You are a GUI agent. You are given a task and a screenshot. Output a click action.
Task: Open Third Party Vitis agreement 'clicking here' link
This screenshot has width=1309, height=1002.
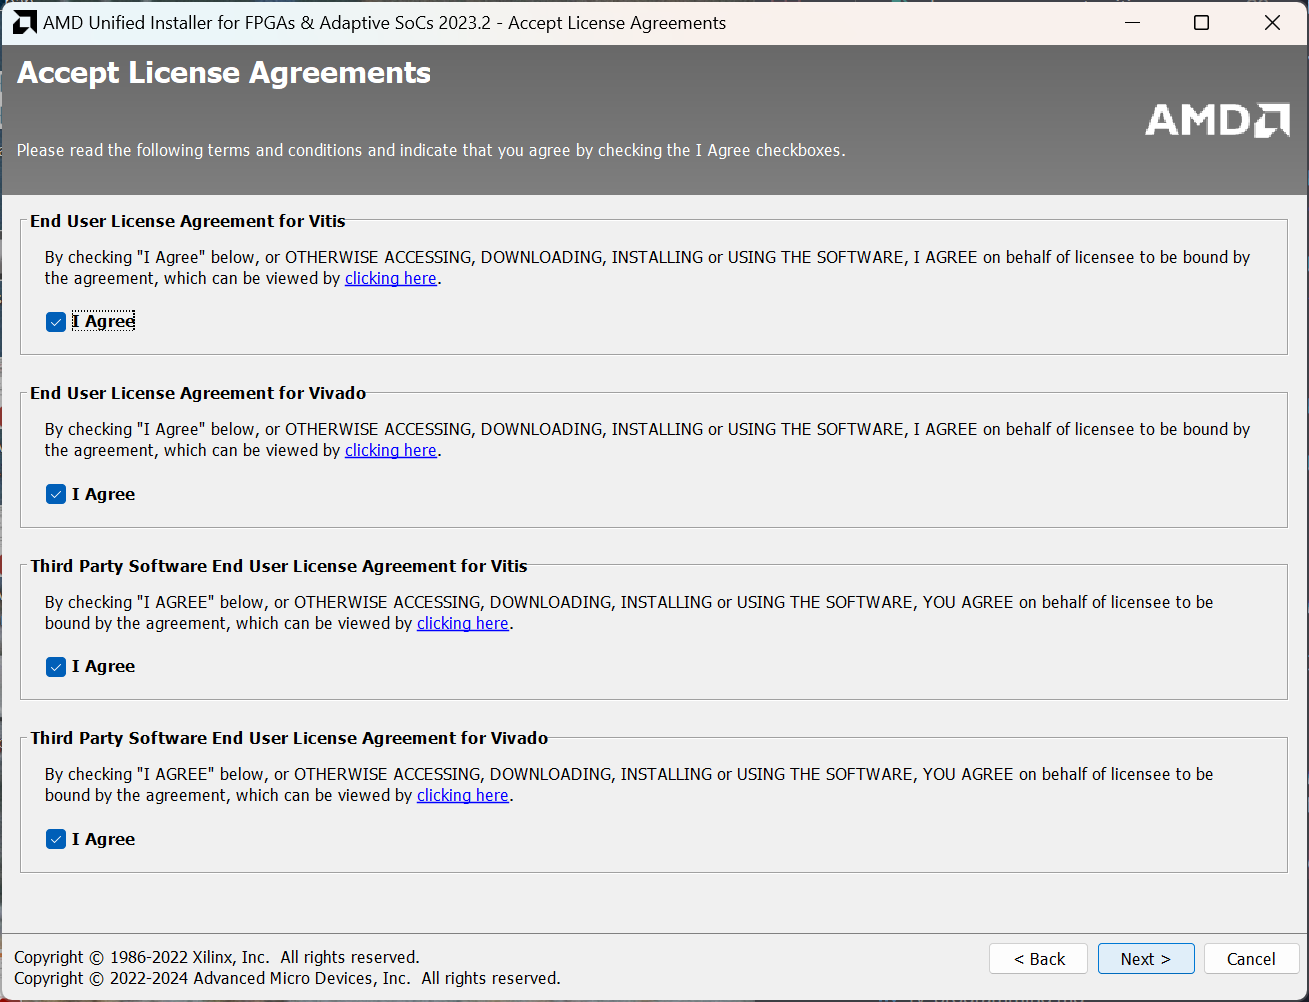[x=462, y=624]
